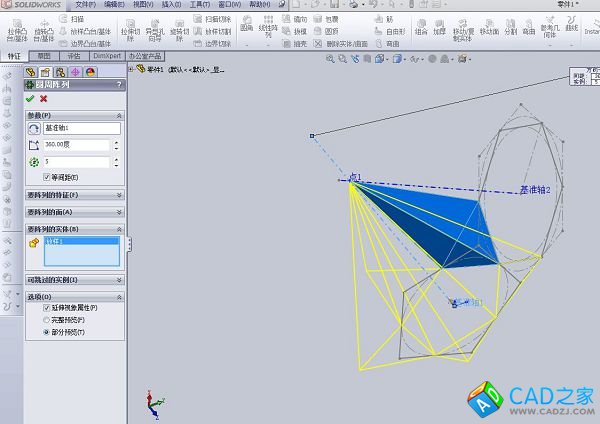Click the green checkmark to confirm pattern
600x424 pixels.
point(30,99)
